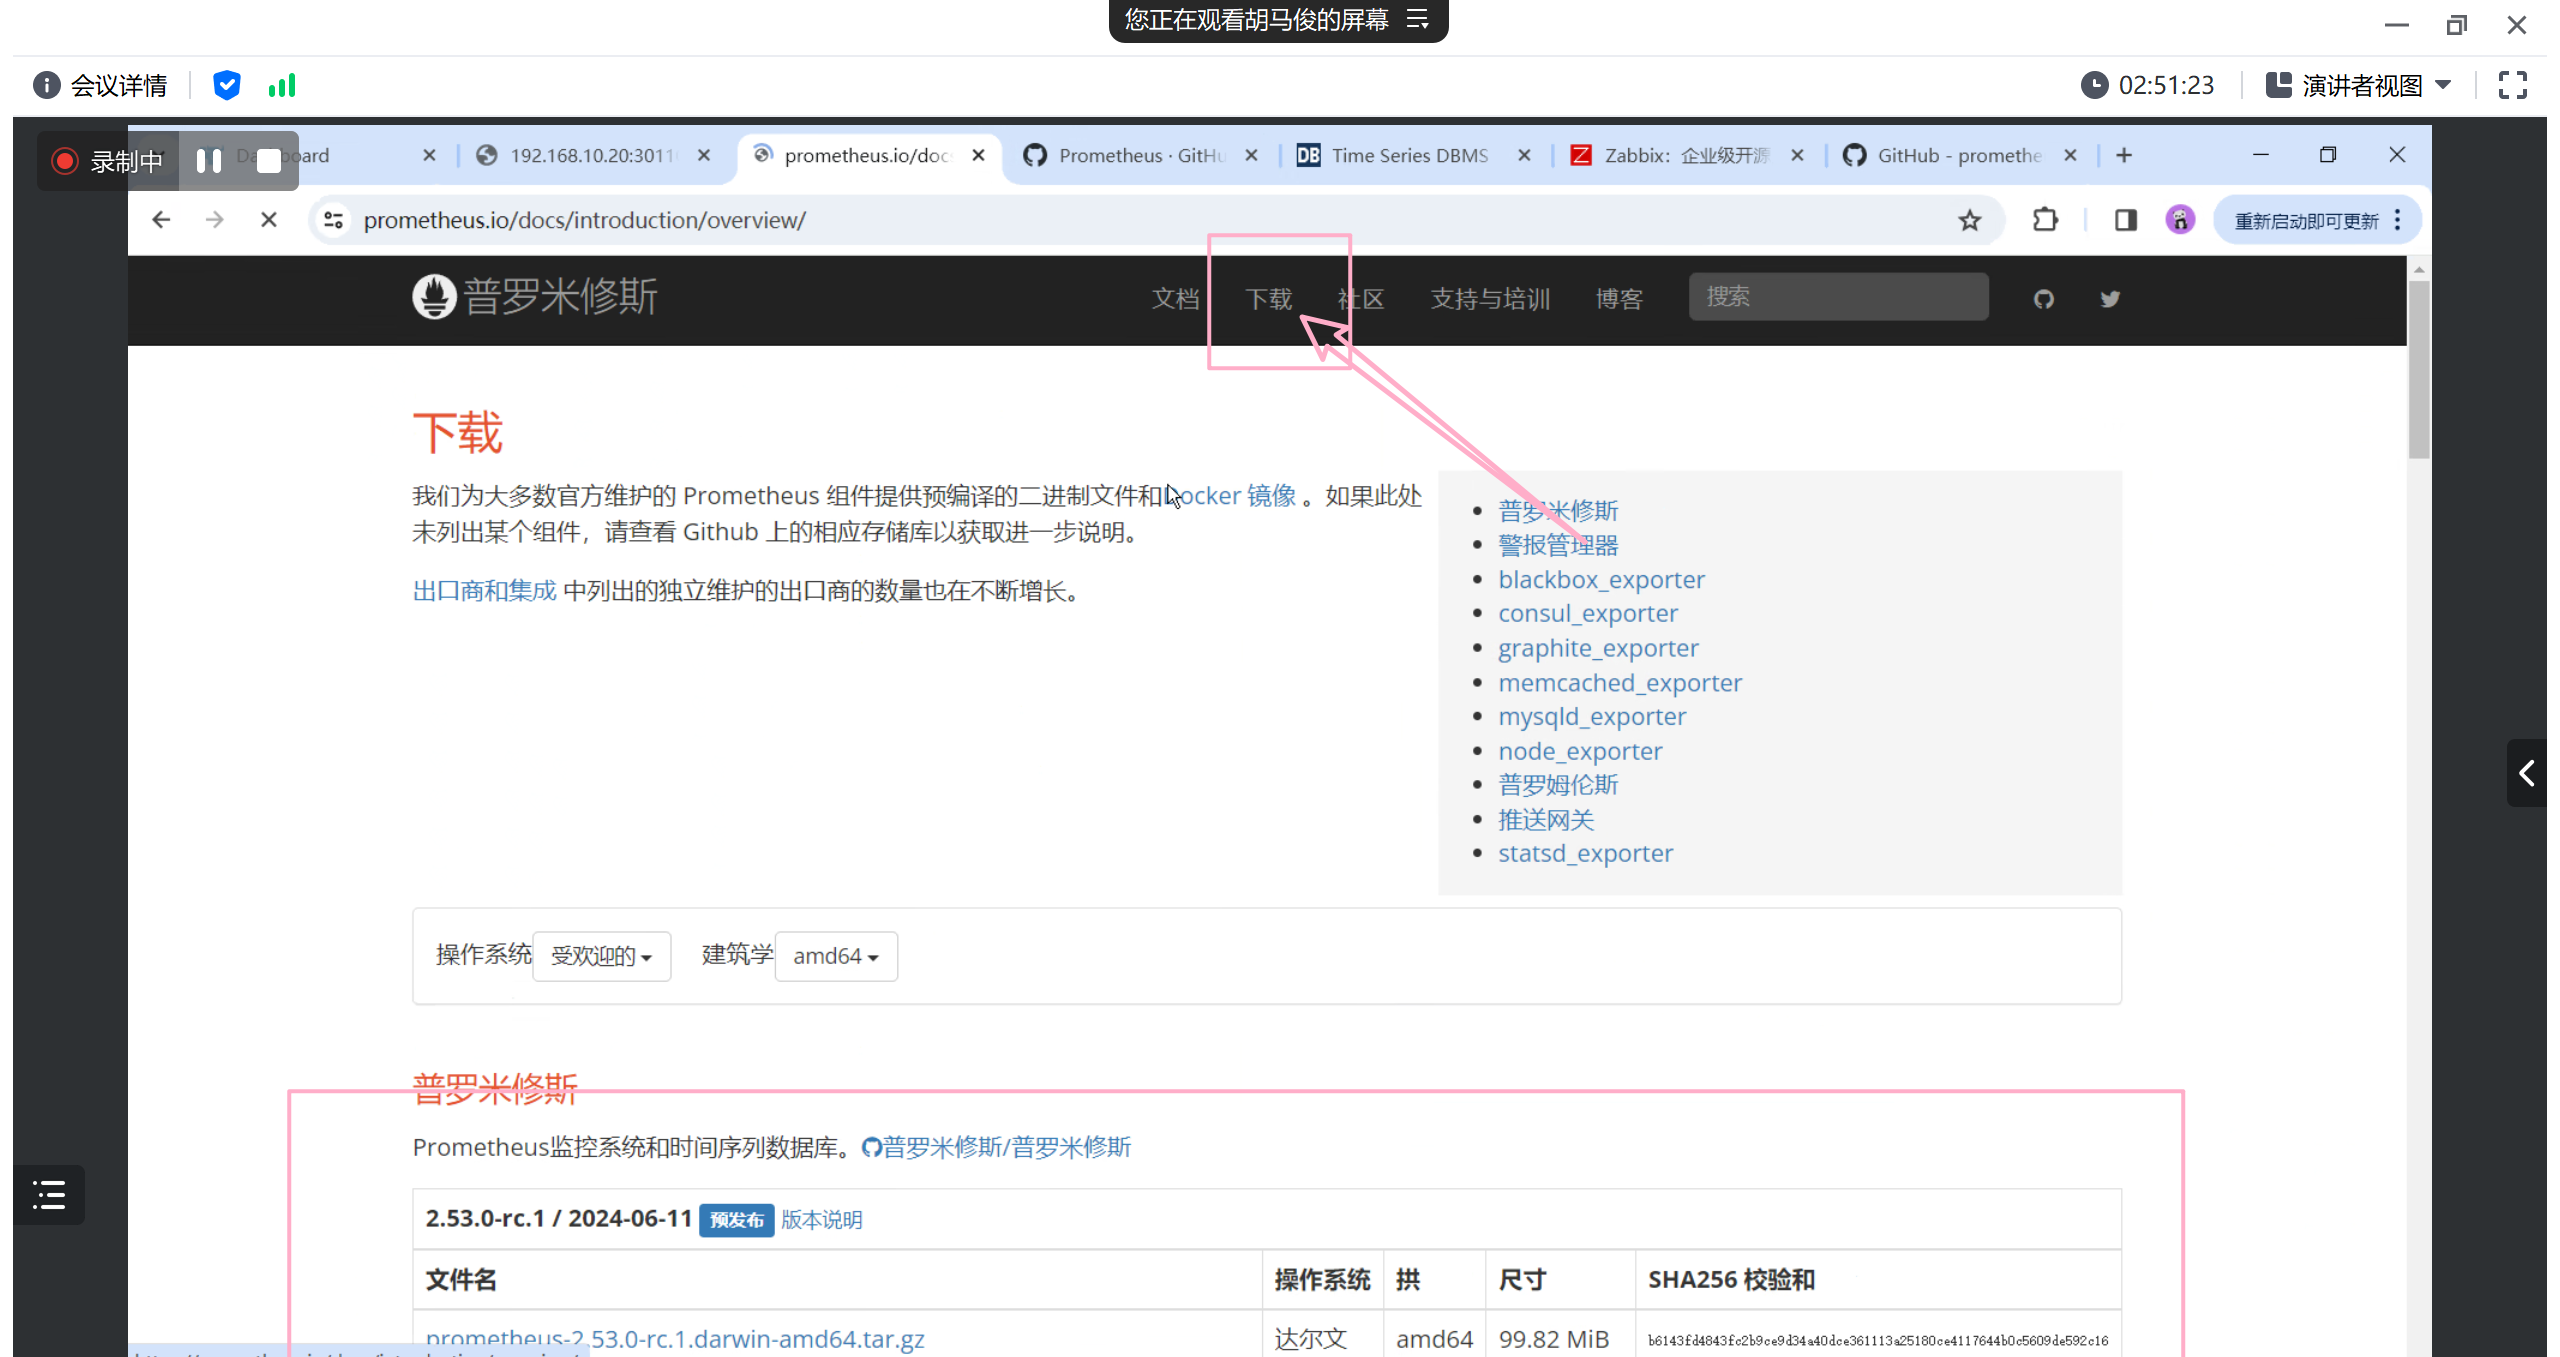The image size is (2560, 1357).
Task: Pause the screen recording
Action: [209, 161]
